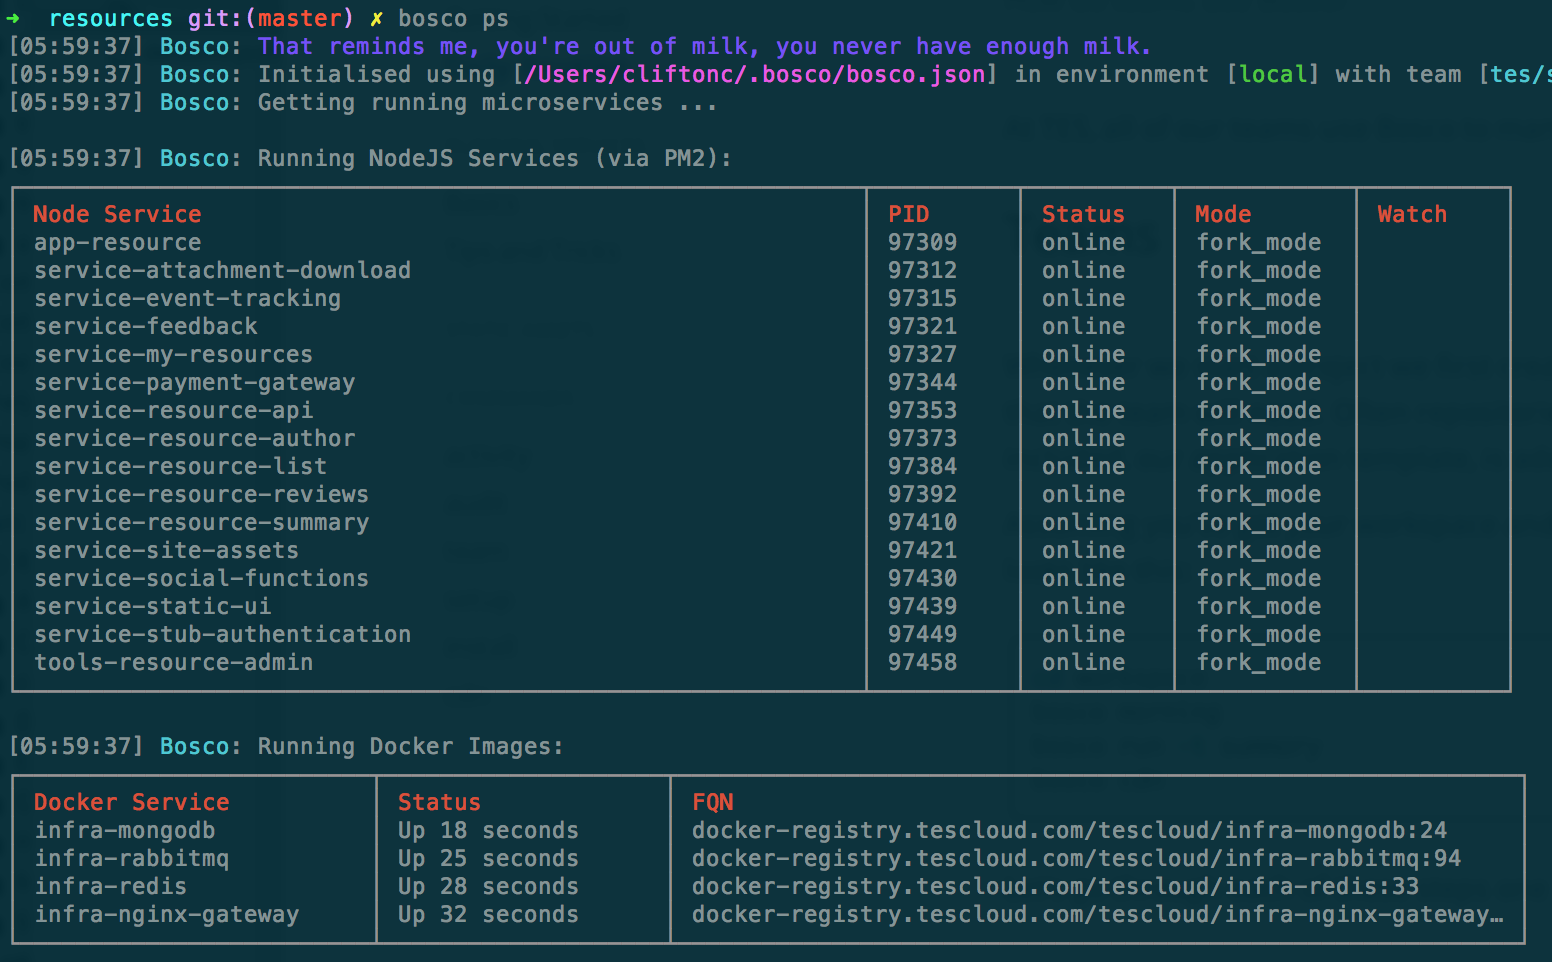Click 'service-my-resources' service name

[173, 355]
